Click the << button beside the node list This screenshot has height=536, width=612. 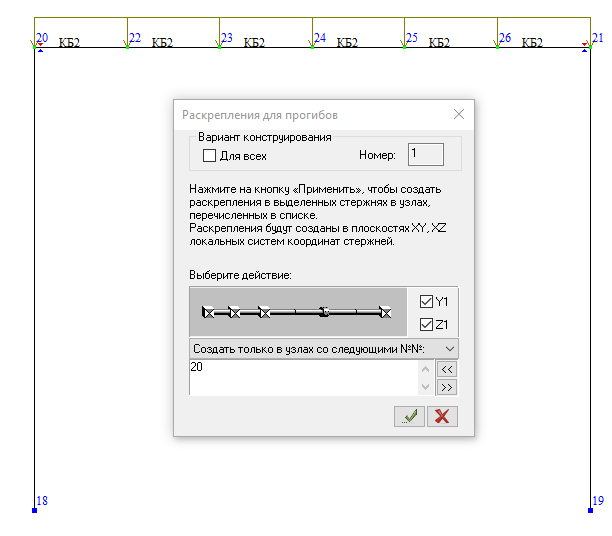coord(447,369)
